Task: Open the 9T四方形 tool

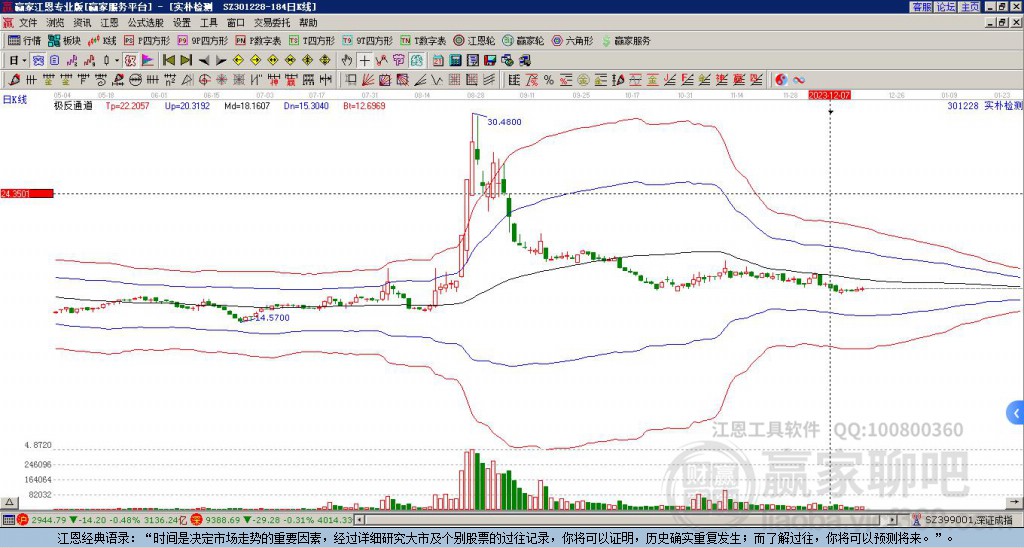Action: click(367, 40)
